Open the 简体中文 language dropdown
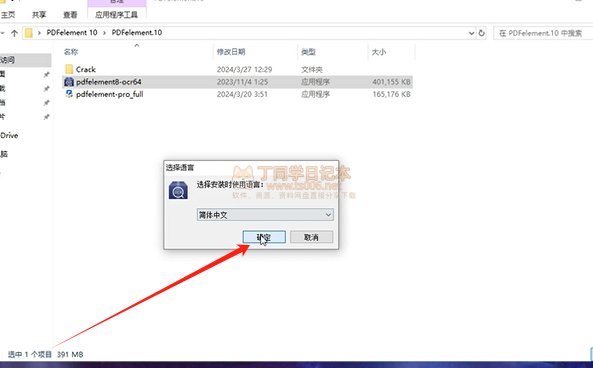593x368 pixels. 265,215
